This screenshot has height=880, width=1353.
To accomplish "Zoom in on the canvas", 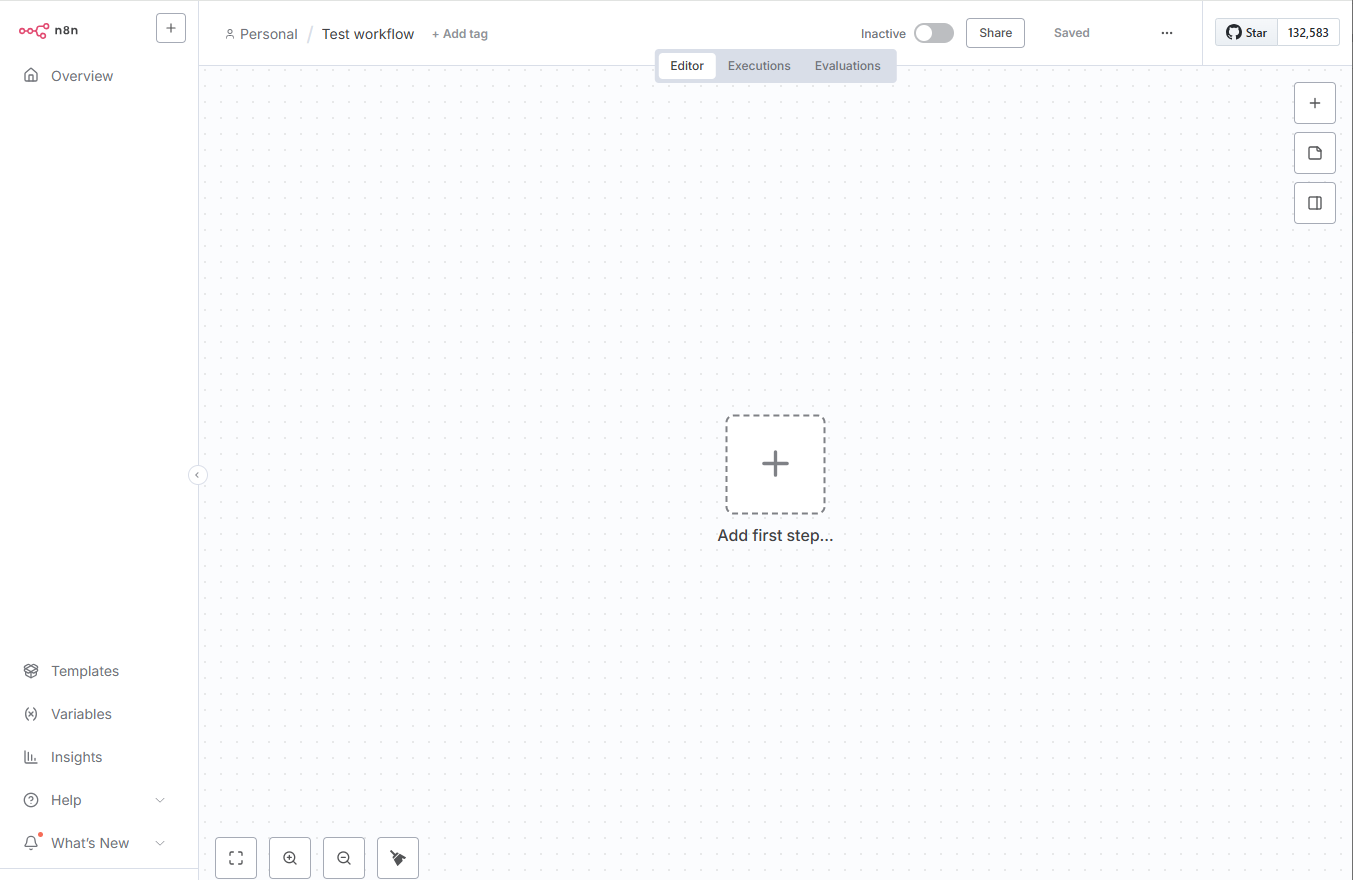I will tap(289, 857).
